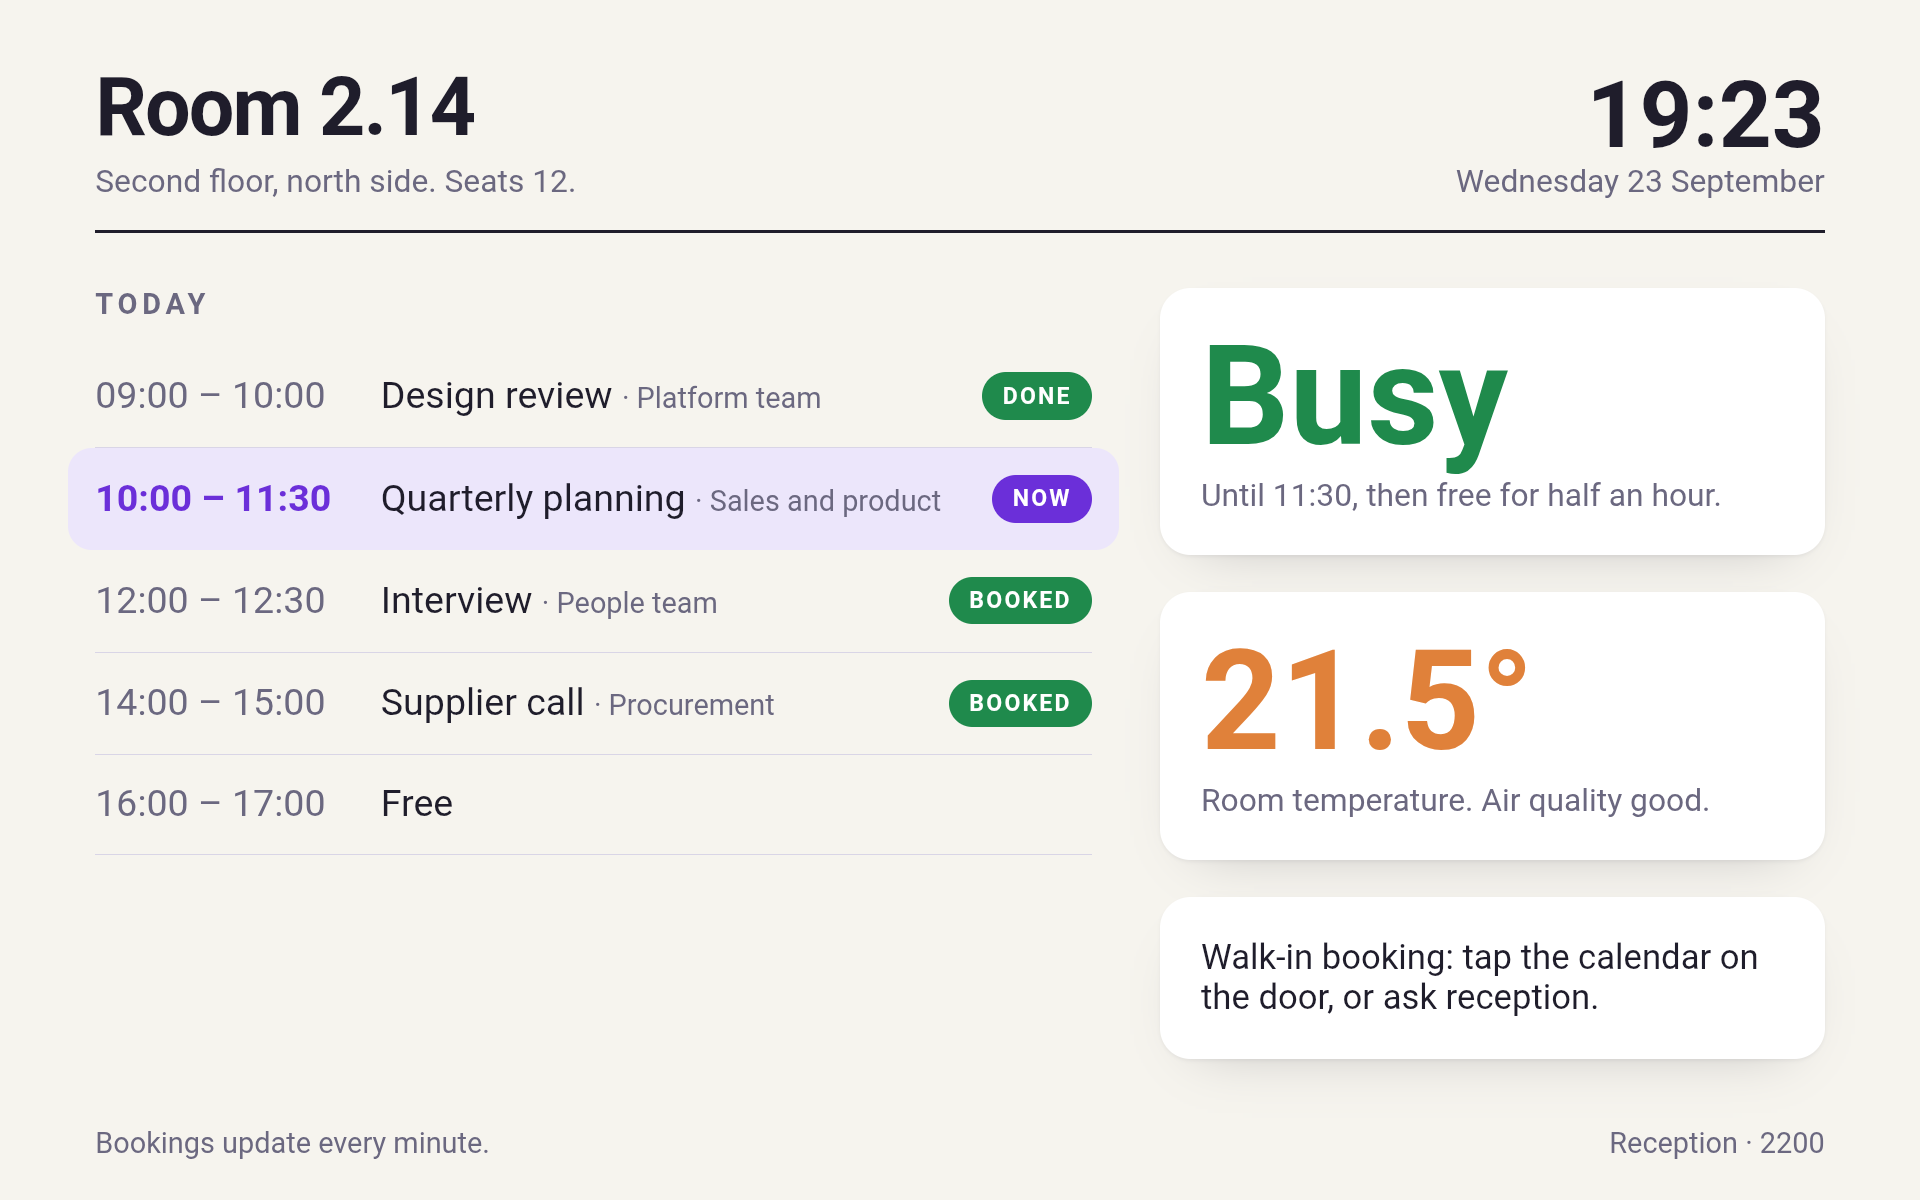
Task: Click the 09:00 – 10:00 time slot
Action: 210,396
